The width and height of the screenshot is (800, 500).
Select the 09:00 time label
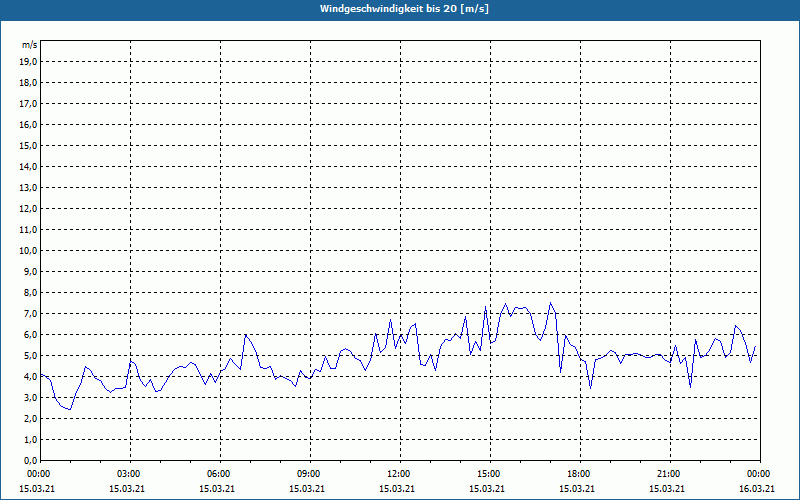(x=310, y=474)
